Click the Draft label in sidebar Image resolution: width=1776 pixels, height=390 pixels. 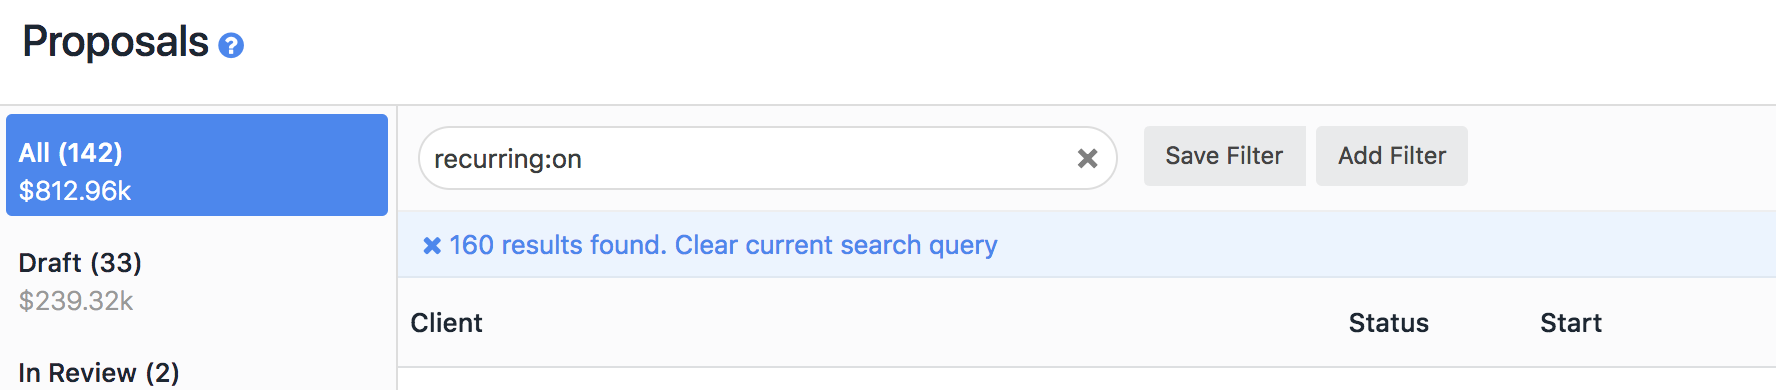pyautogui.click(x=50, y=263)
